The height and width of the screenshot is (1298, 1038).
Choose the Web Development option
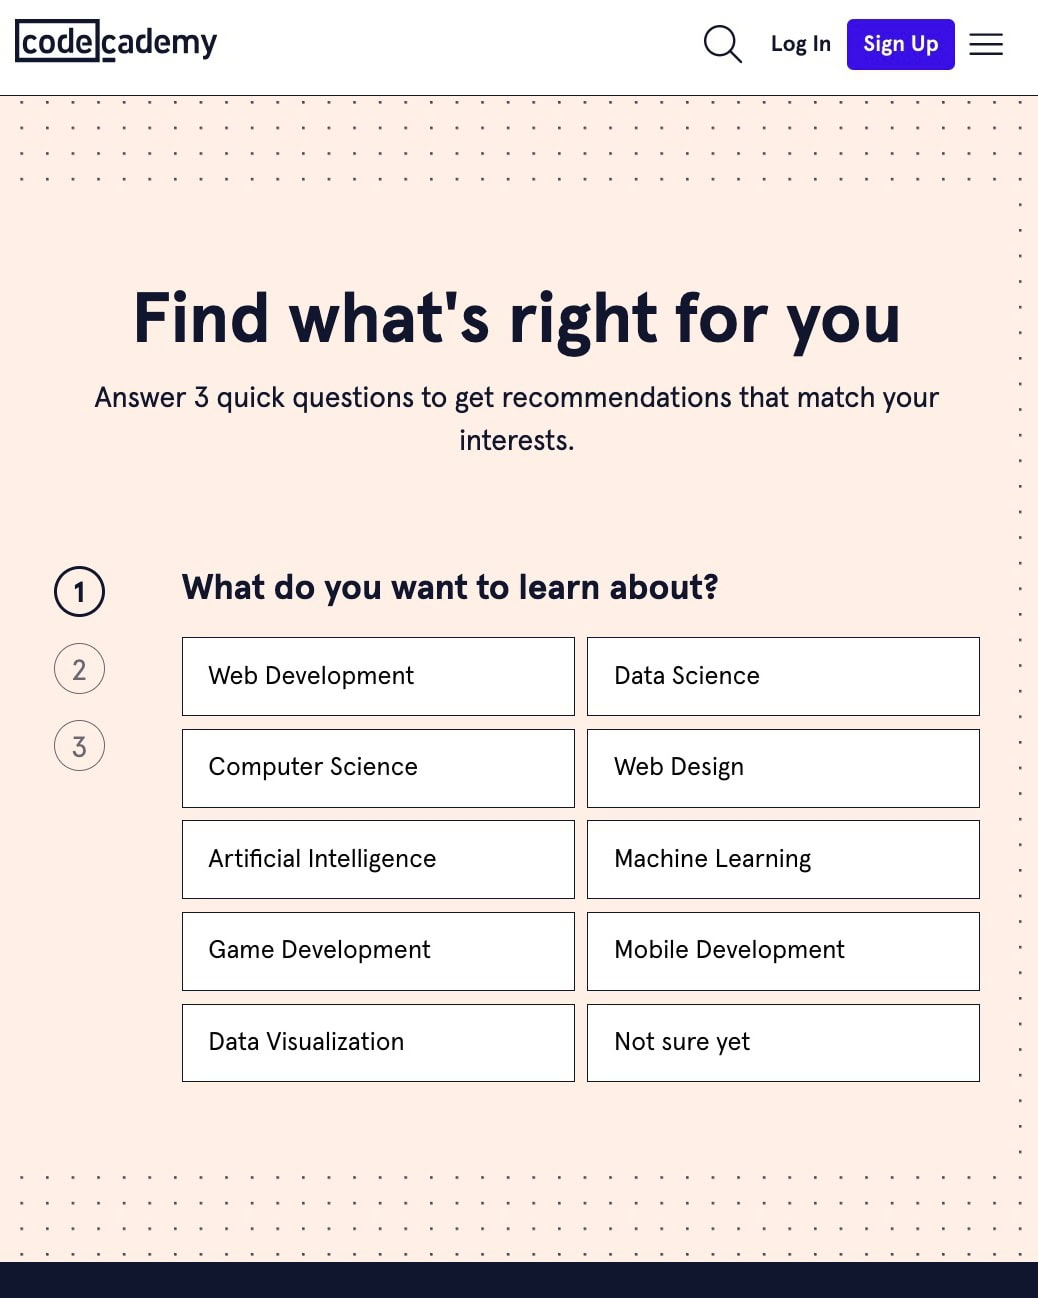(x=378, y=676)
